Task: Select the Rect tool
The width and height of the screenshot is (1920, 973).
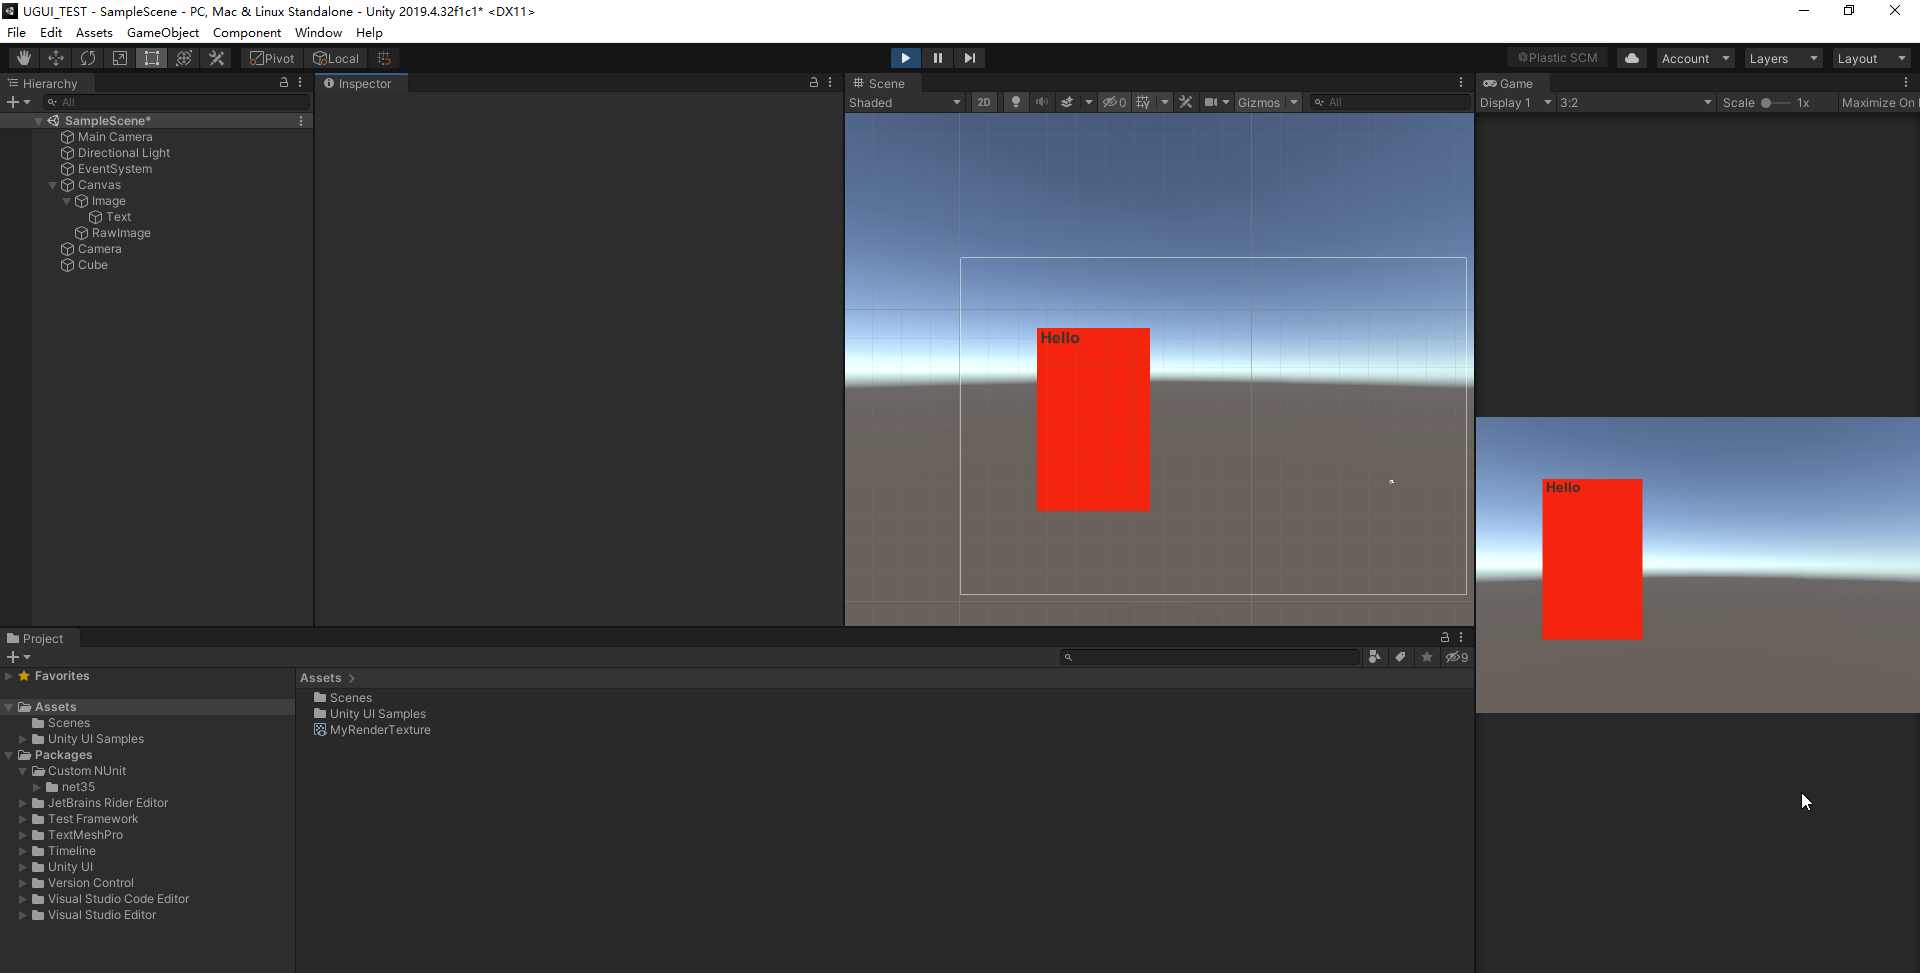Action: coord(152,58)
